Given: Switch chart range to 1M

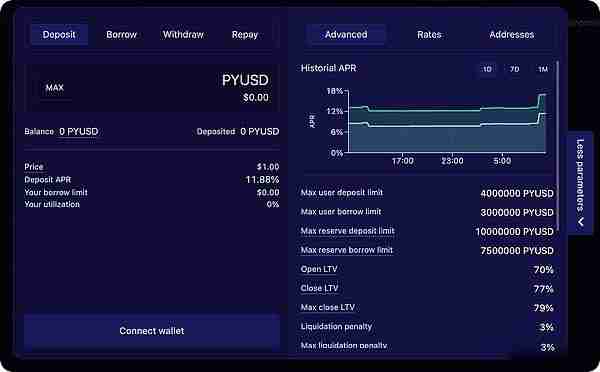Looking at the screenshot, I should coord(543,69).
